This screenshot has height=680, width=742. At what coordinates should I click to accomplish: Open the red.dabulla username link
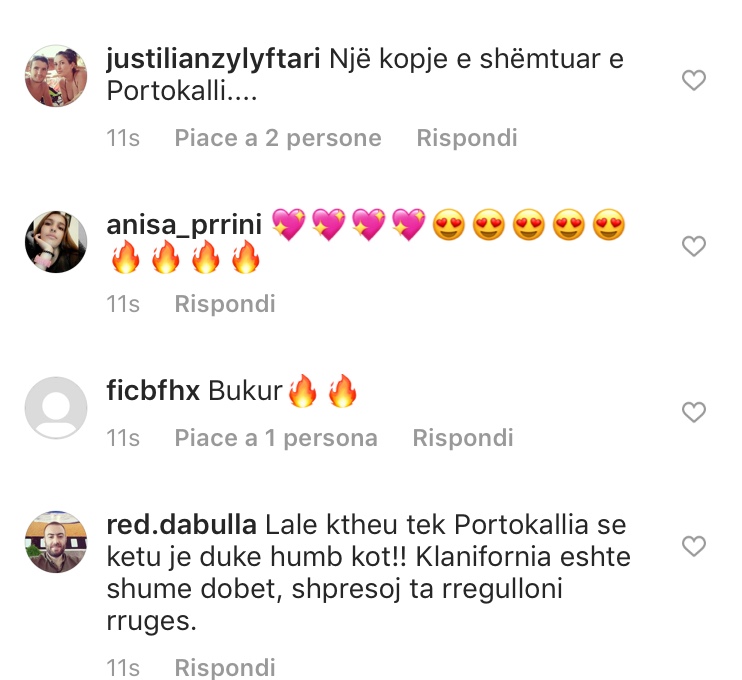click(x=182, y=525)
